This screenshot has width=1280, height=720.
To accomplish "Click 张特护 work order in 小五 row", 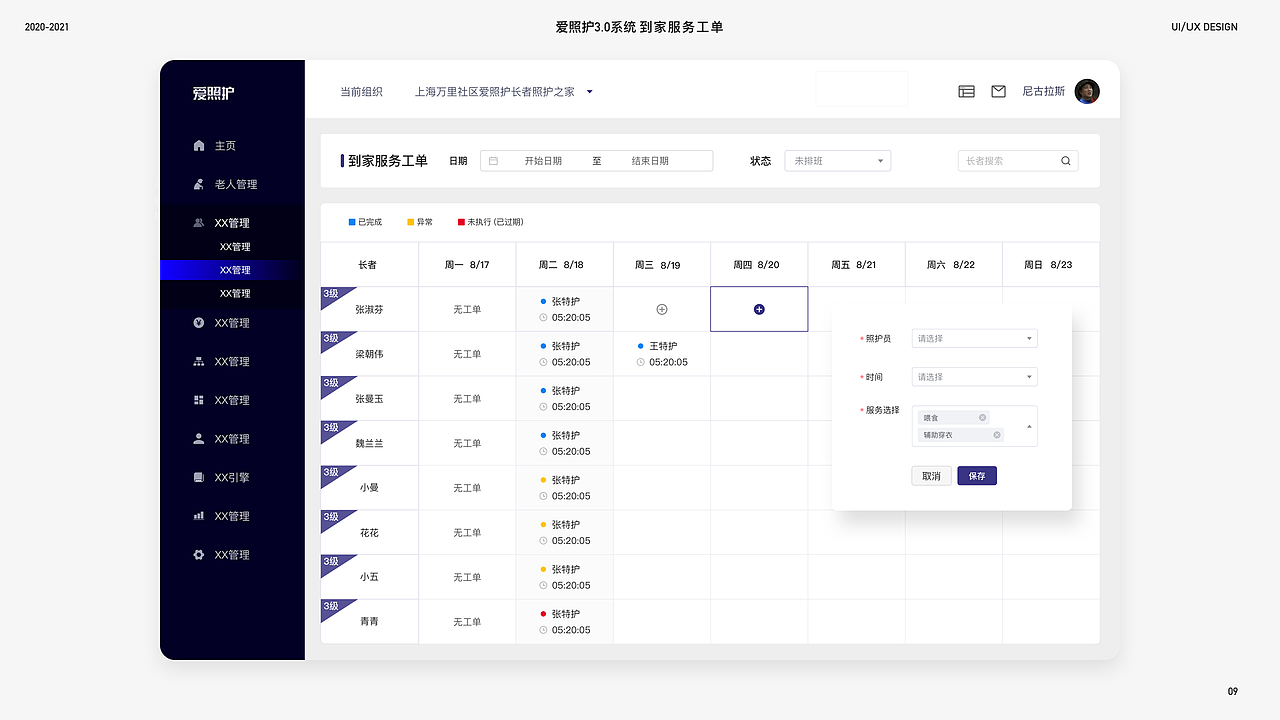I will [x=565, y=577].
